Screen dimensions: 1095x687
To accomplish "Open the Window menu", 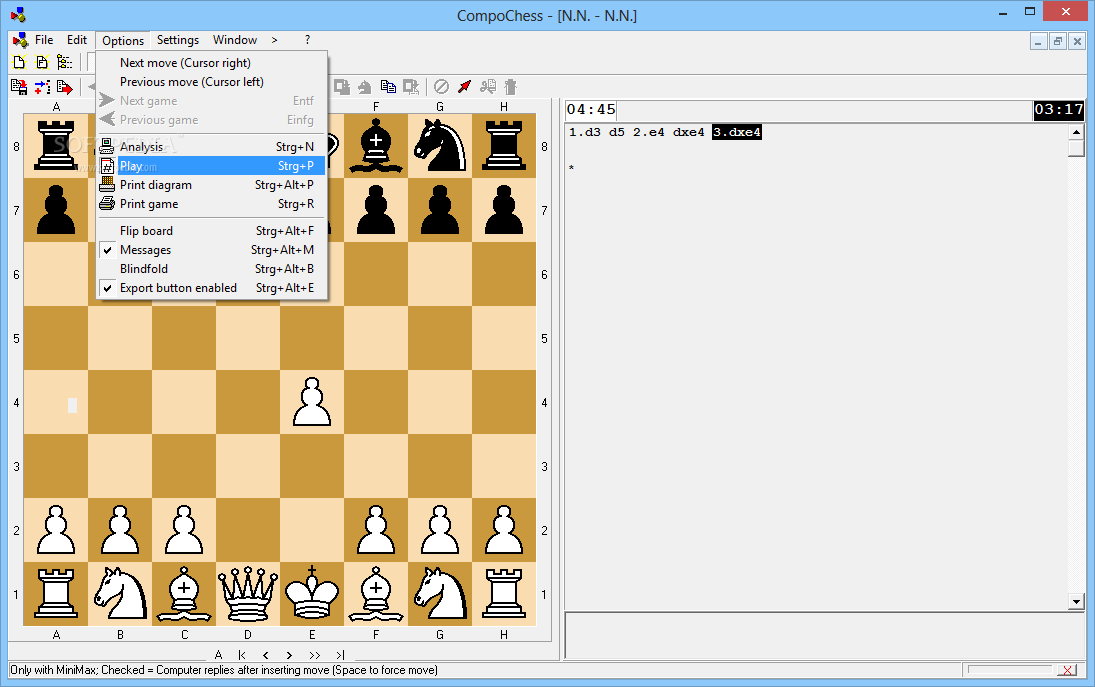I will (x=235, y=40).
